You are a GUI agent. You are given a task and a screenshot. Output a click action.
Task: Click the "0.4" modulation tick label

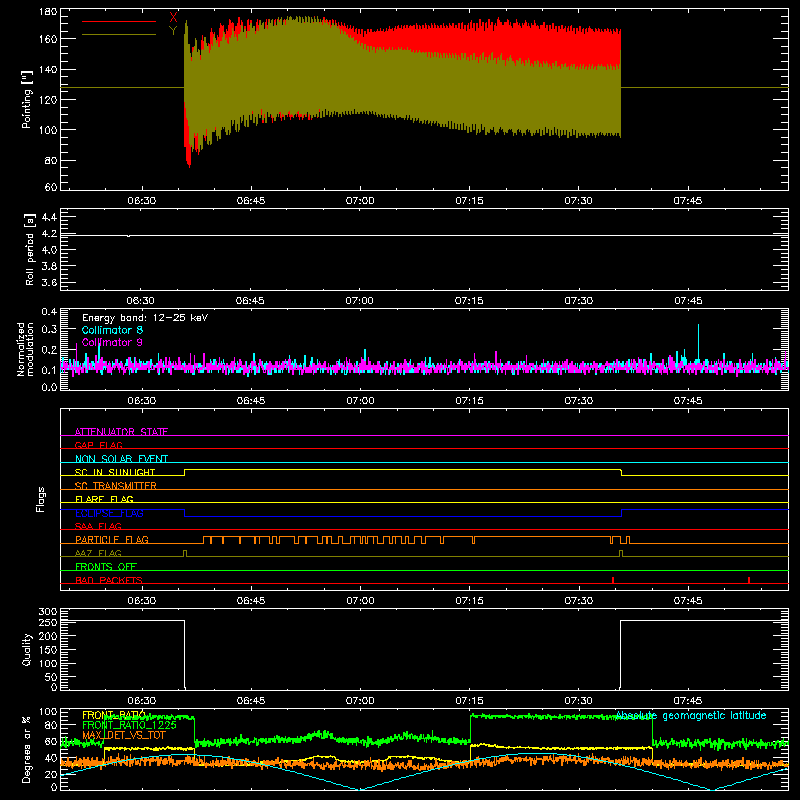coord(49,312)
